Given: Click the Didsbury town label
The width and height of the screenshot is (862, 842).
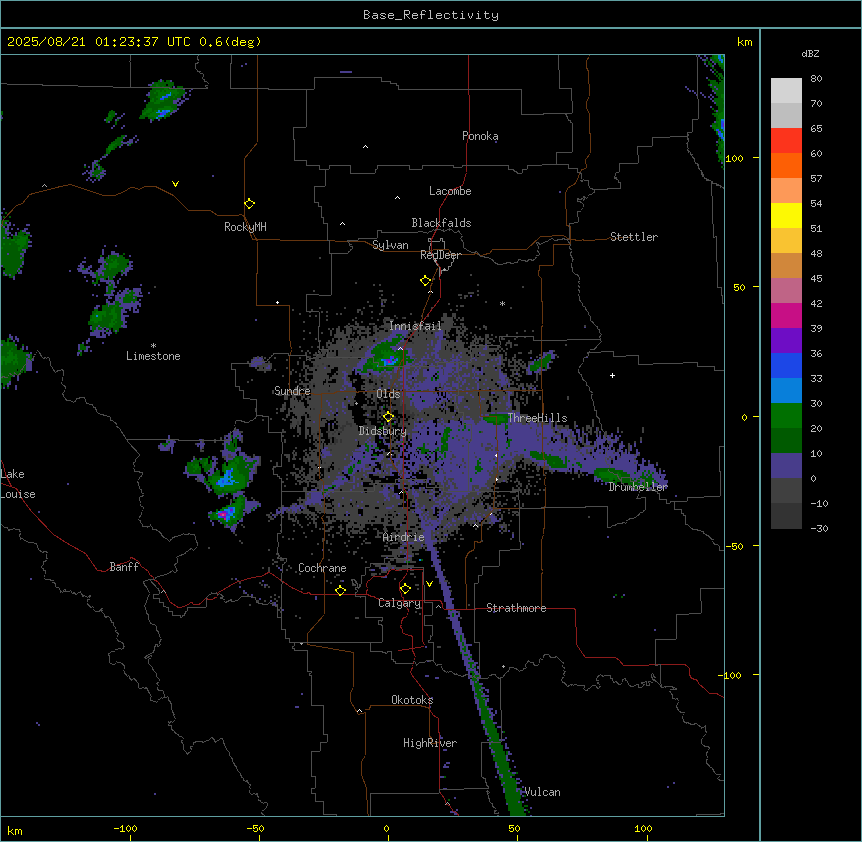Looking at the screenshot, I should 382,431.
